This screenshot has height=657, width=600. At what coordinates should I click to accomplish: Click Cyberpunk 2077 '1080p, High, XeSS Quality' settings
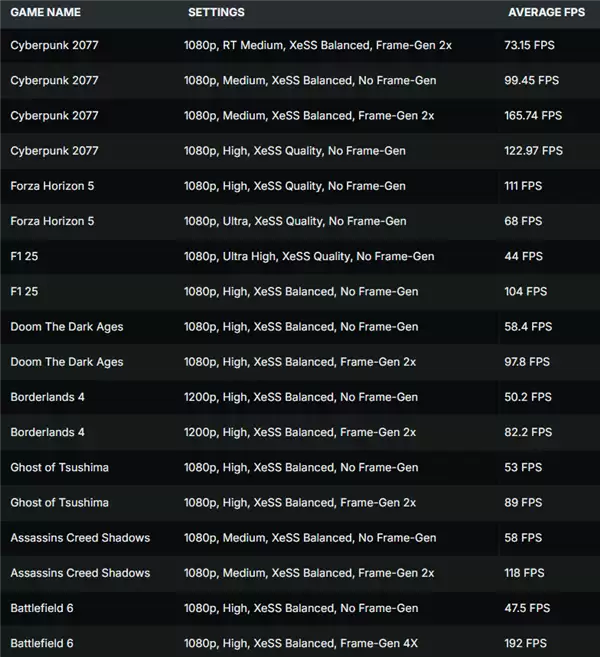295,151
